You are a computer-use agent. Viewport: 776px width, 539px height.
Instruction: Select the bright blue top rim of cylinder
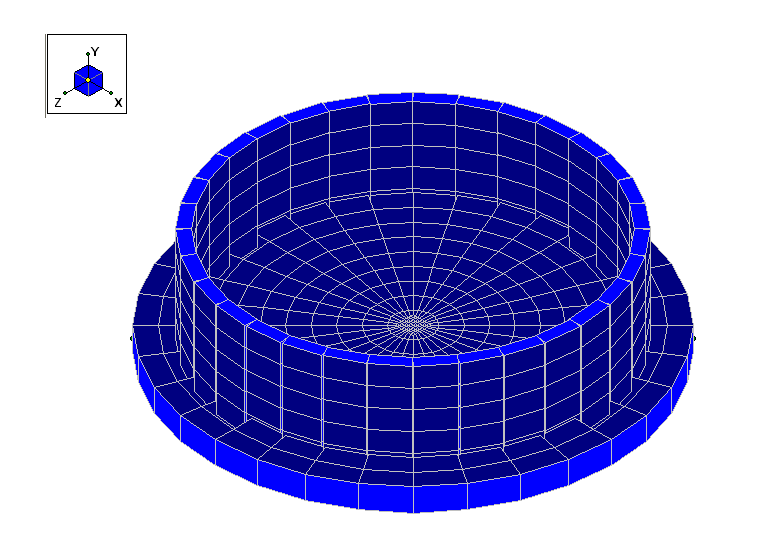(413, 98)
